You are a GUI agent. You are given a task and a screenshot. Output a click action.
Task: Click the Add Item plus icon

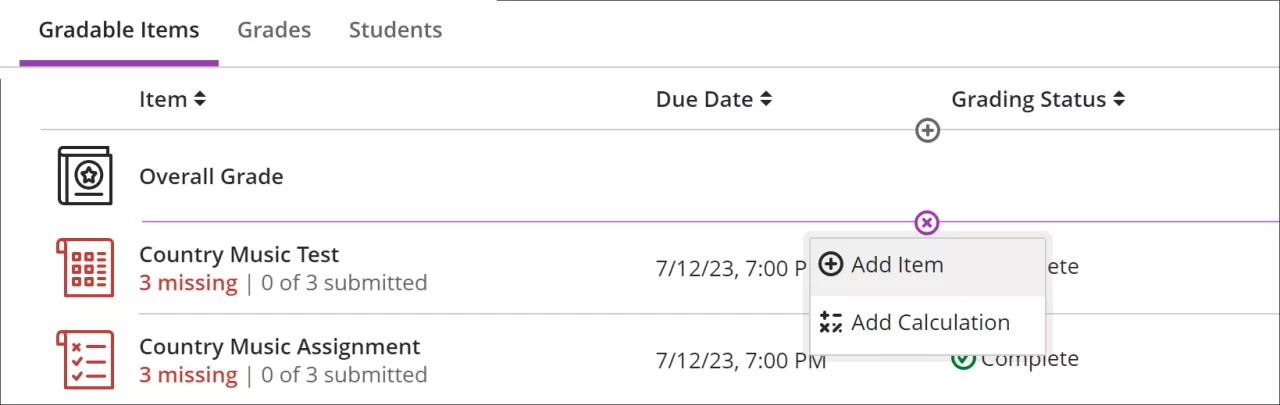coord(830,265)
